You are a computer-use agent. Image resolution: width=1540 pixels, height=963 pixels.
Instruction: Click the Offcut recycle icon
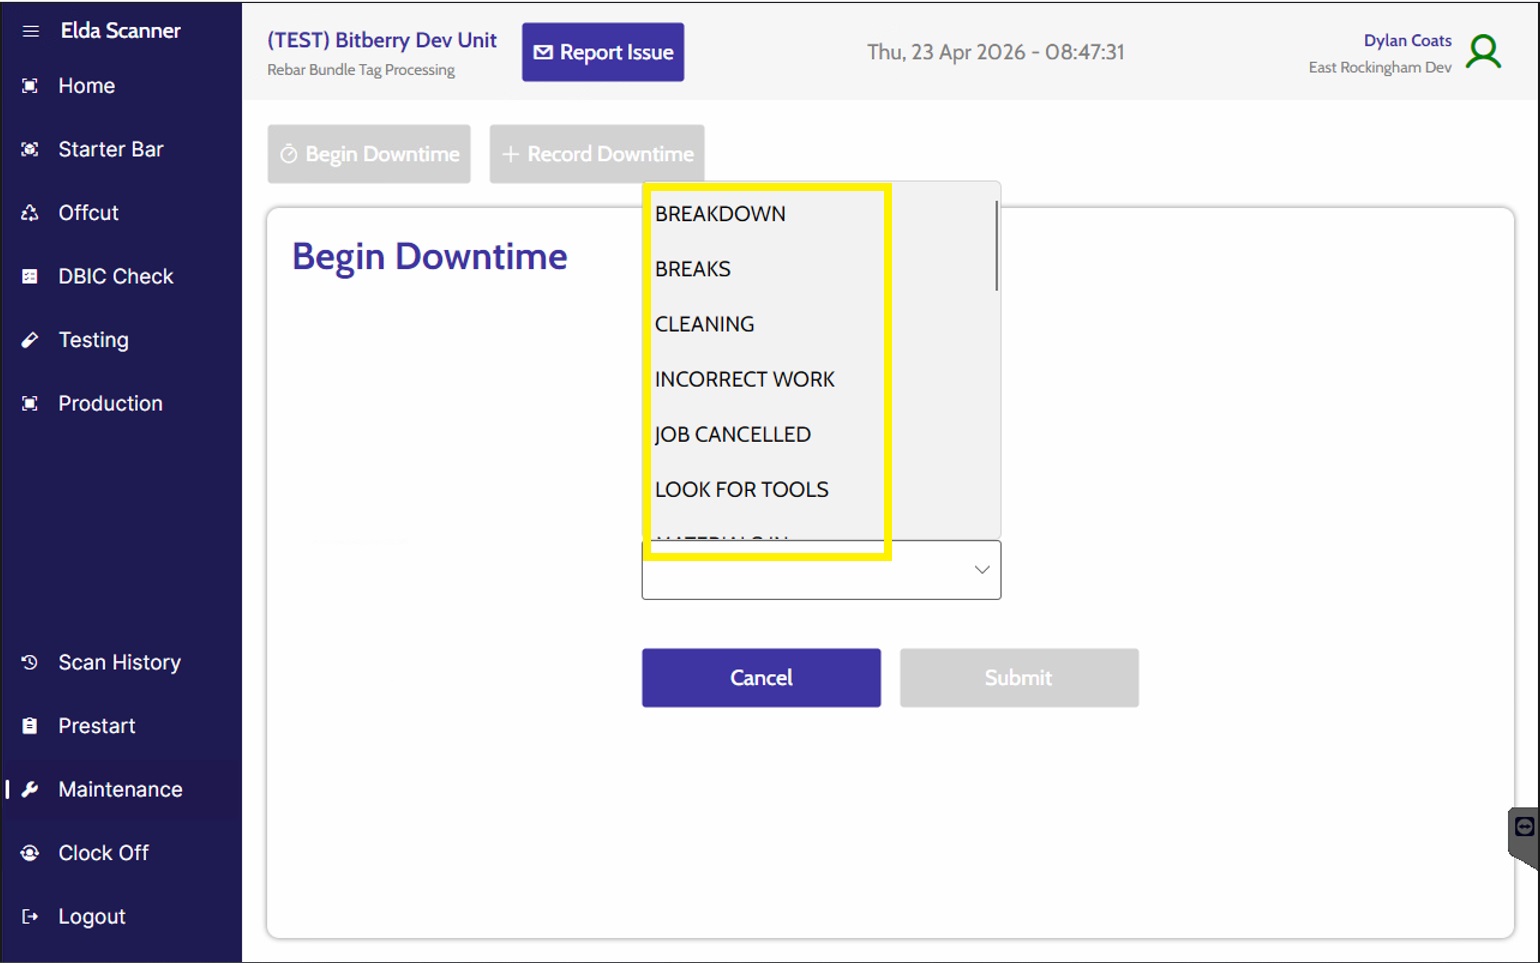click(x=30, y=213)
